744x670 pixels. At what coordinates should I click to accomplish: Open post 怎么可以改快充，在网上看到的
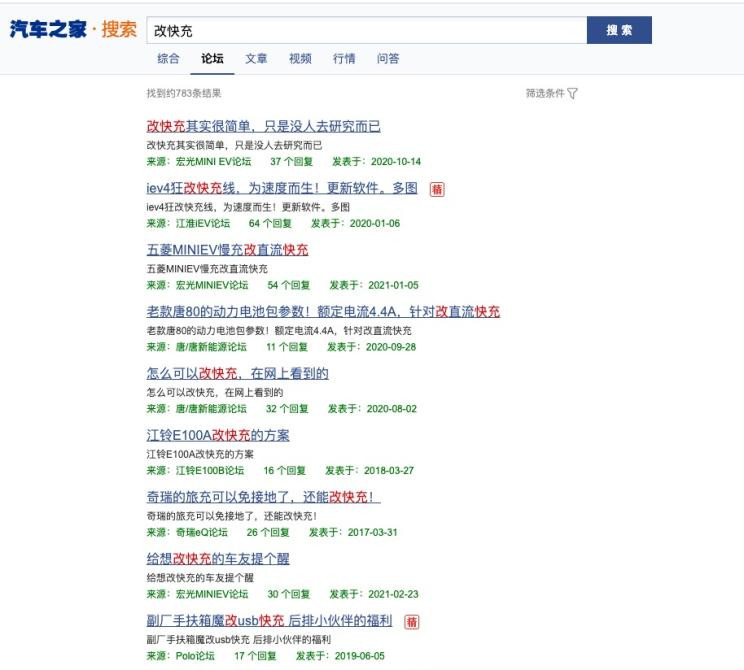pos(237,373)
